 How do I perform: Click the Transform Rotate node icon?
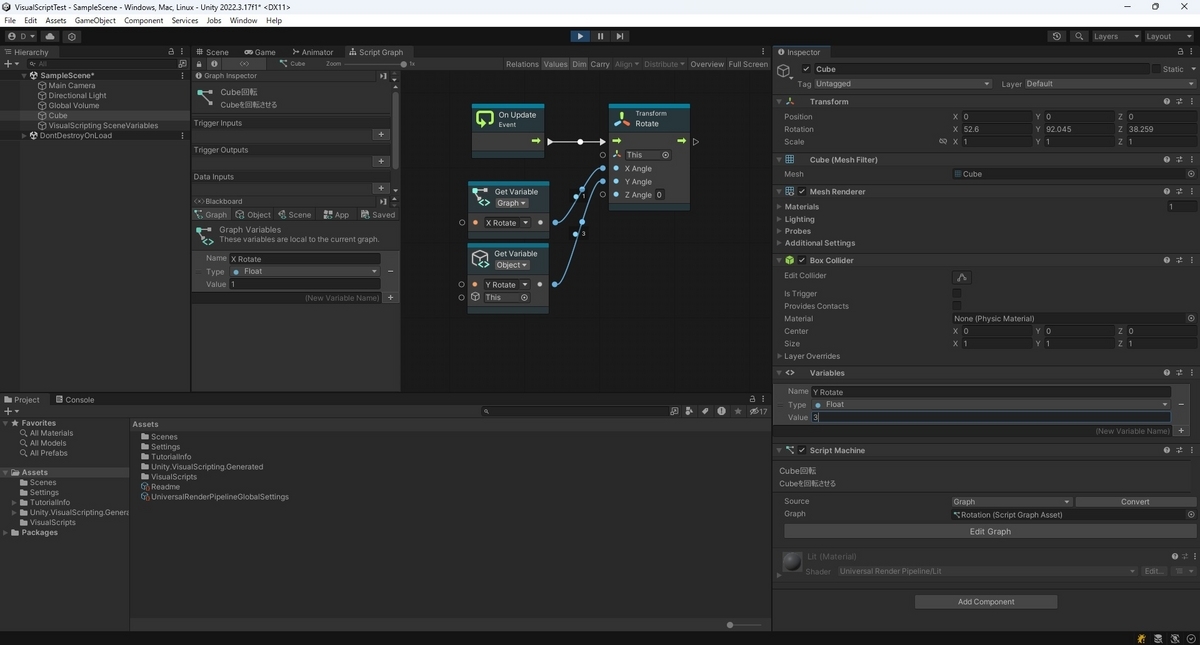coord(621,119)
